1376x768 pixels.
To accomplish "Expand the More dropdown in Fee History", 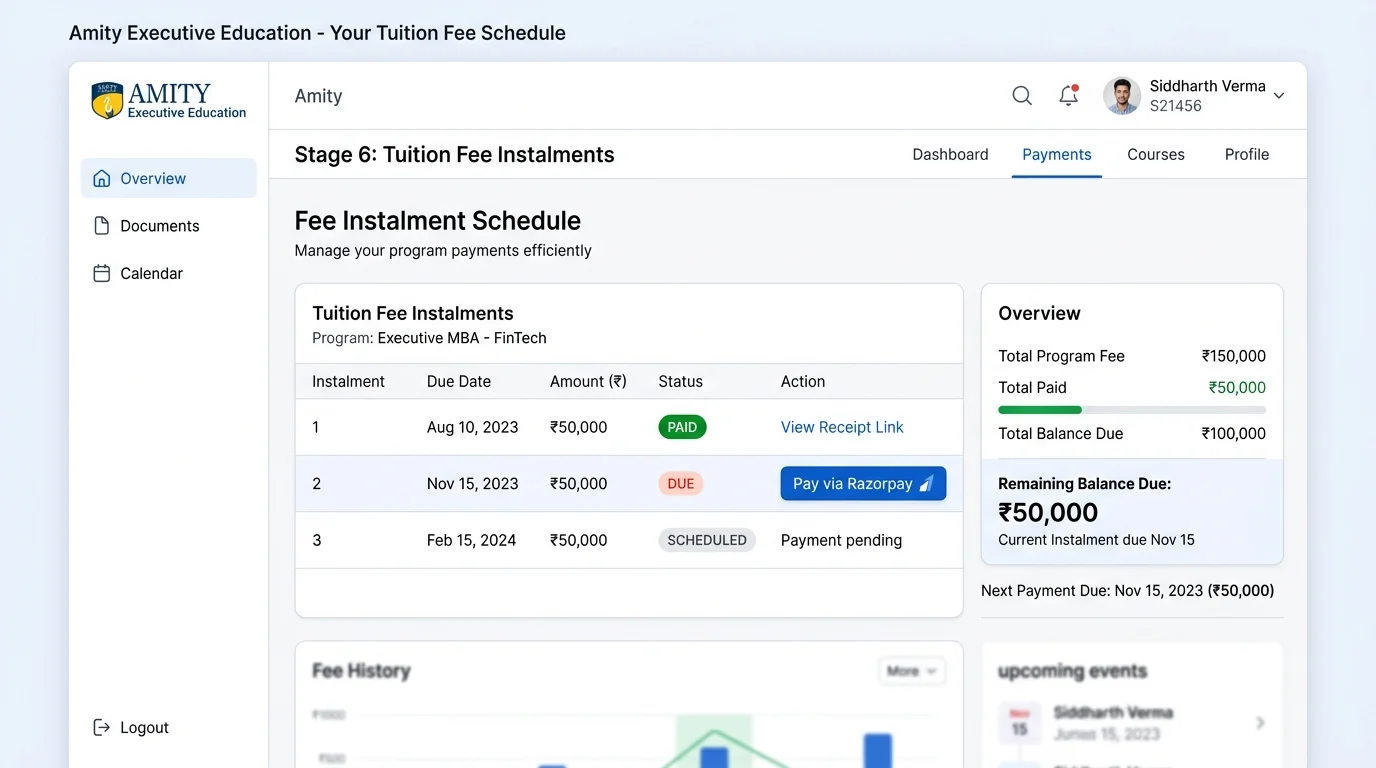I will coord(912,671).
